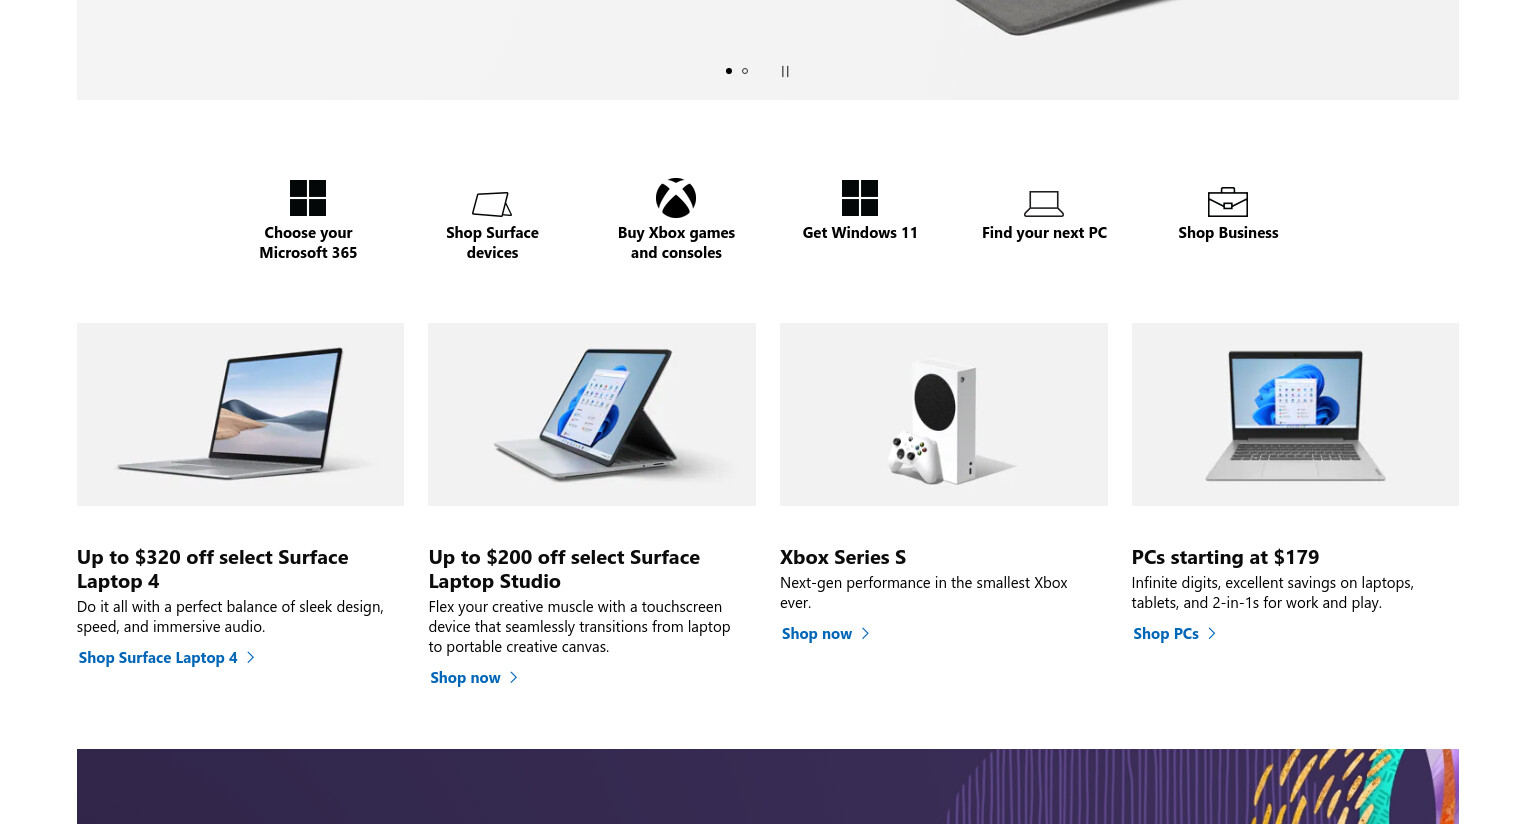The height and width of the screenshot is (824, 1536).
Task: View the Surface Laptop 4 product image
Action: [240, 414]
